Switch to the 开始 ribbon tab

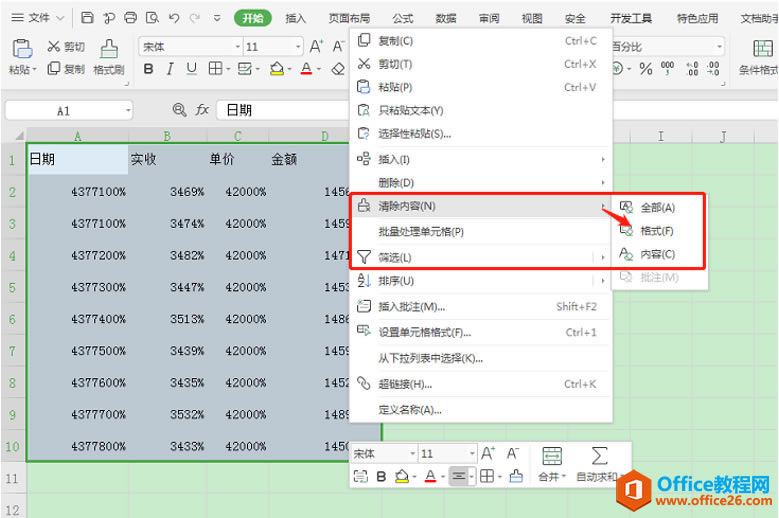(253, 18)
